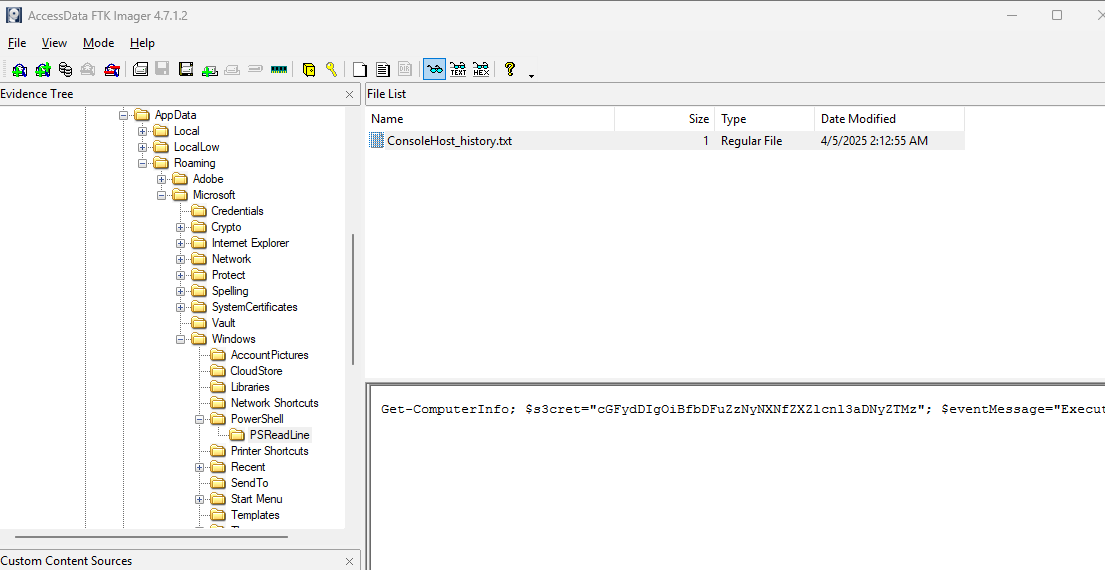Click the FTK Imager title bar app icon
1105x570 pixels.
pos(13,15)
